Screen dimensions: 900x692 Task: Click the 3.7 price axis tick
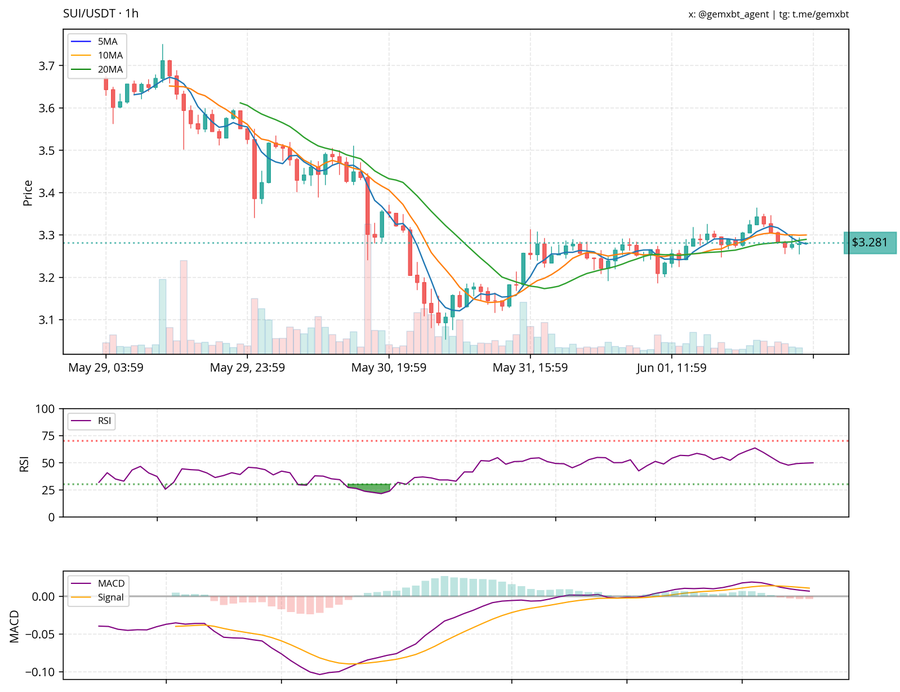(x=47, y=66)
